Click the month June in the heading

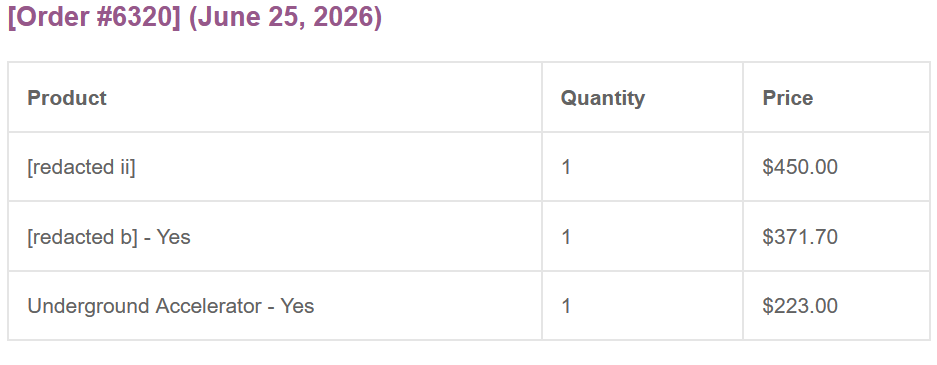point(230,17)
